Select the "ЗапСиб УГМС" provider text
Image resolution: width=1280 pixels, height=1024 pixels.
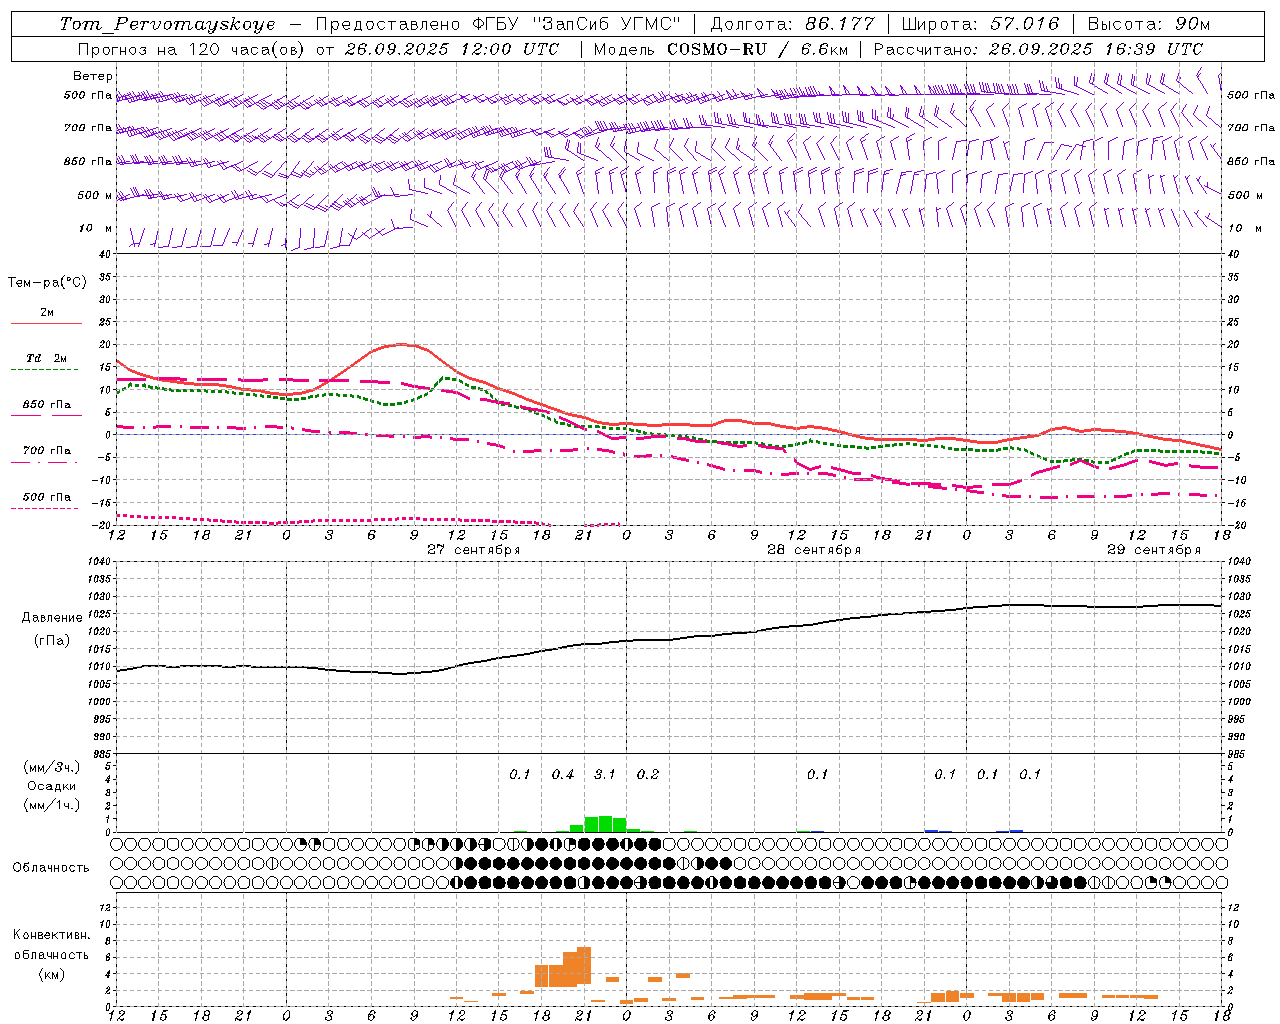[608, 24]
